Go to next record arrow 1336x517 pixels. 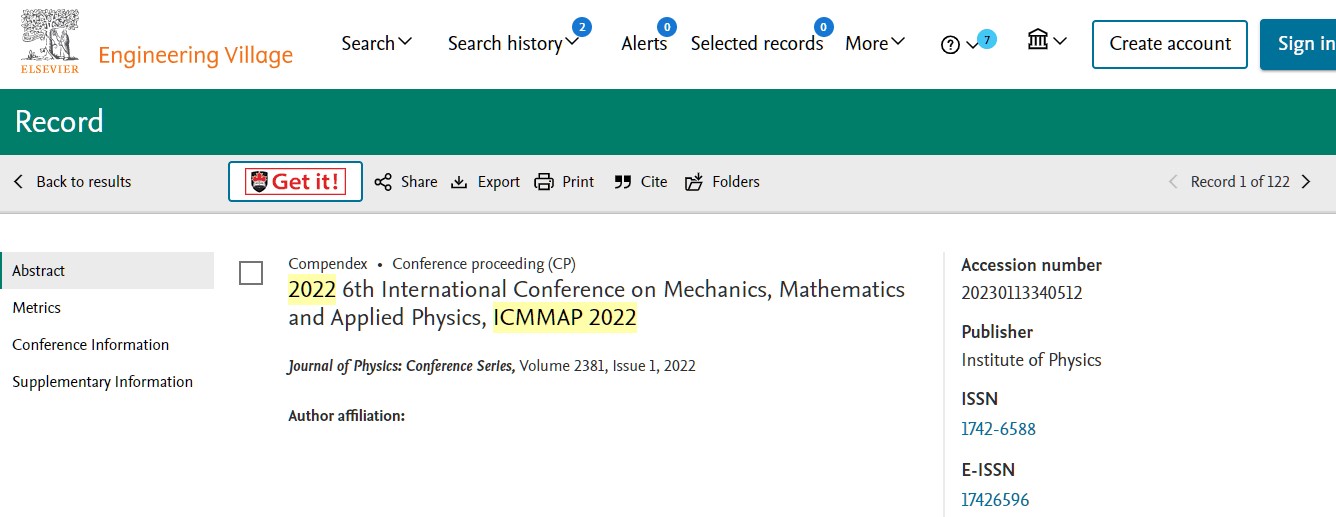(x=1306, y=182)
